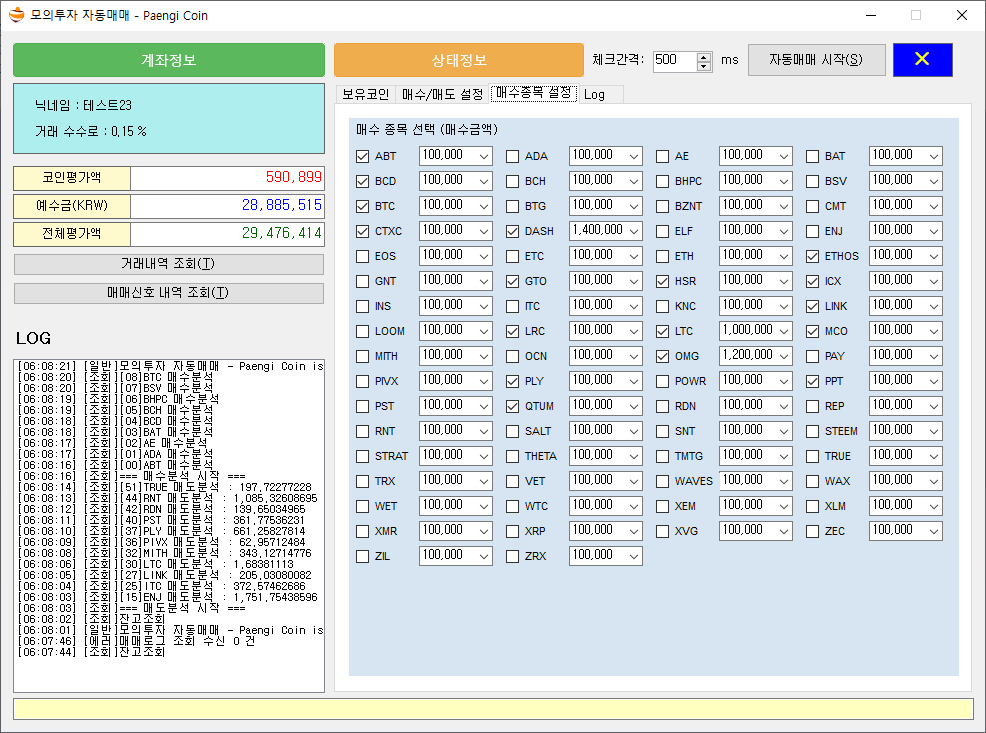Uncheck the CTXC coin checkbox
Image resolution: width=986 pixels, height=733 pixels.
coord(362,231)
